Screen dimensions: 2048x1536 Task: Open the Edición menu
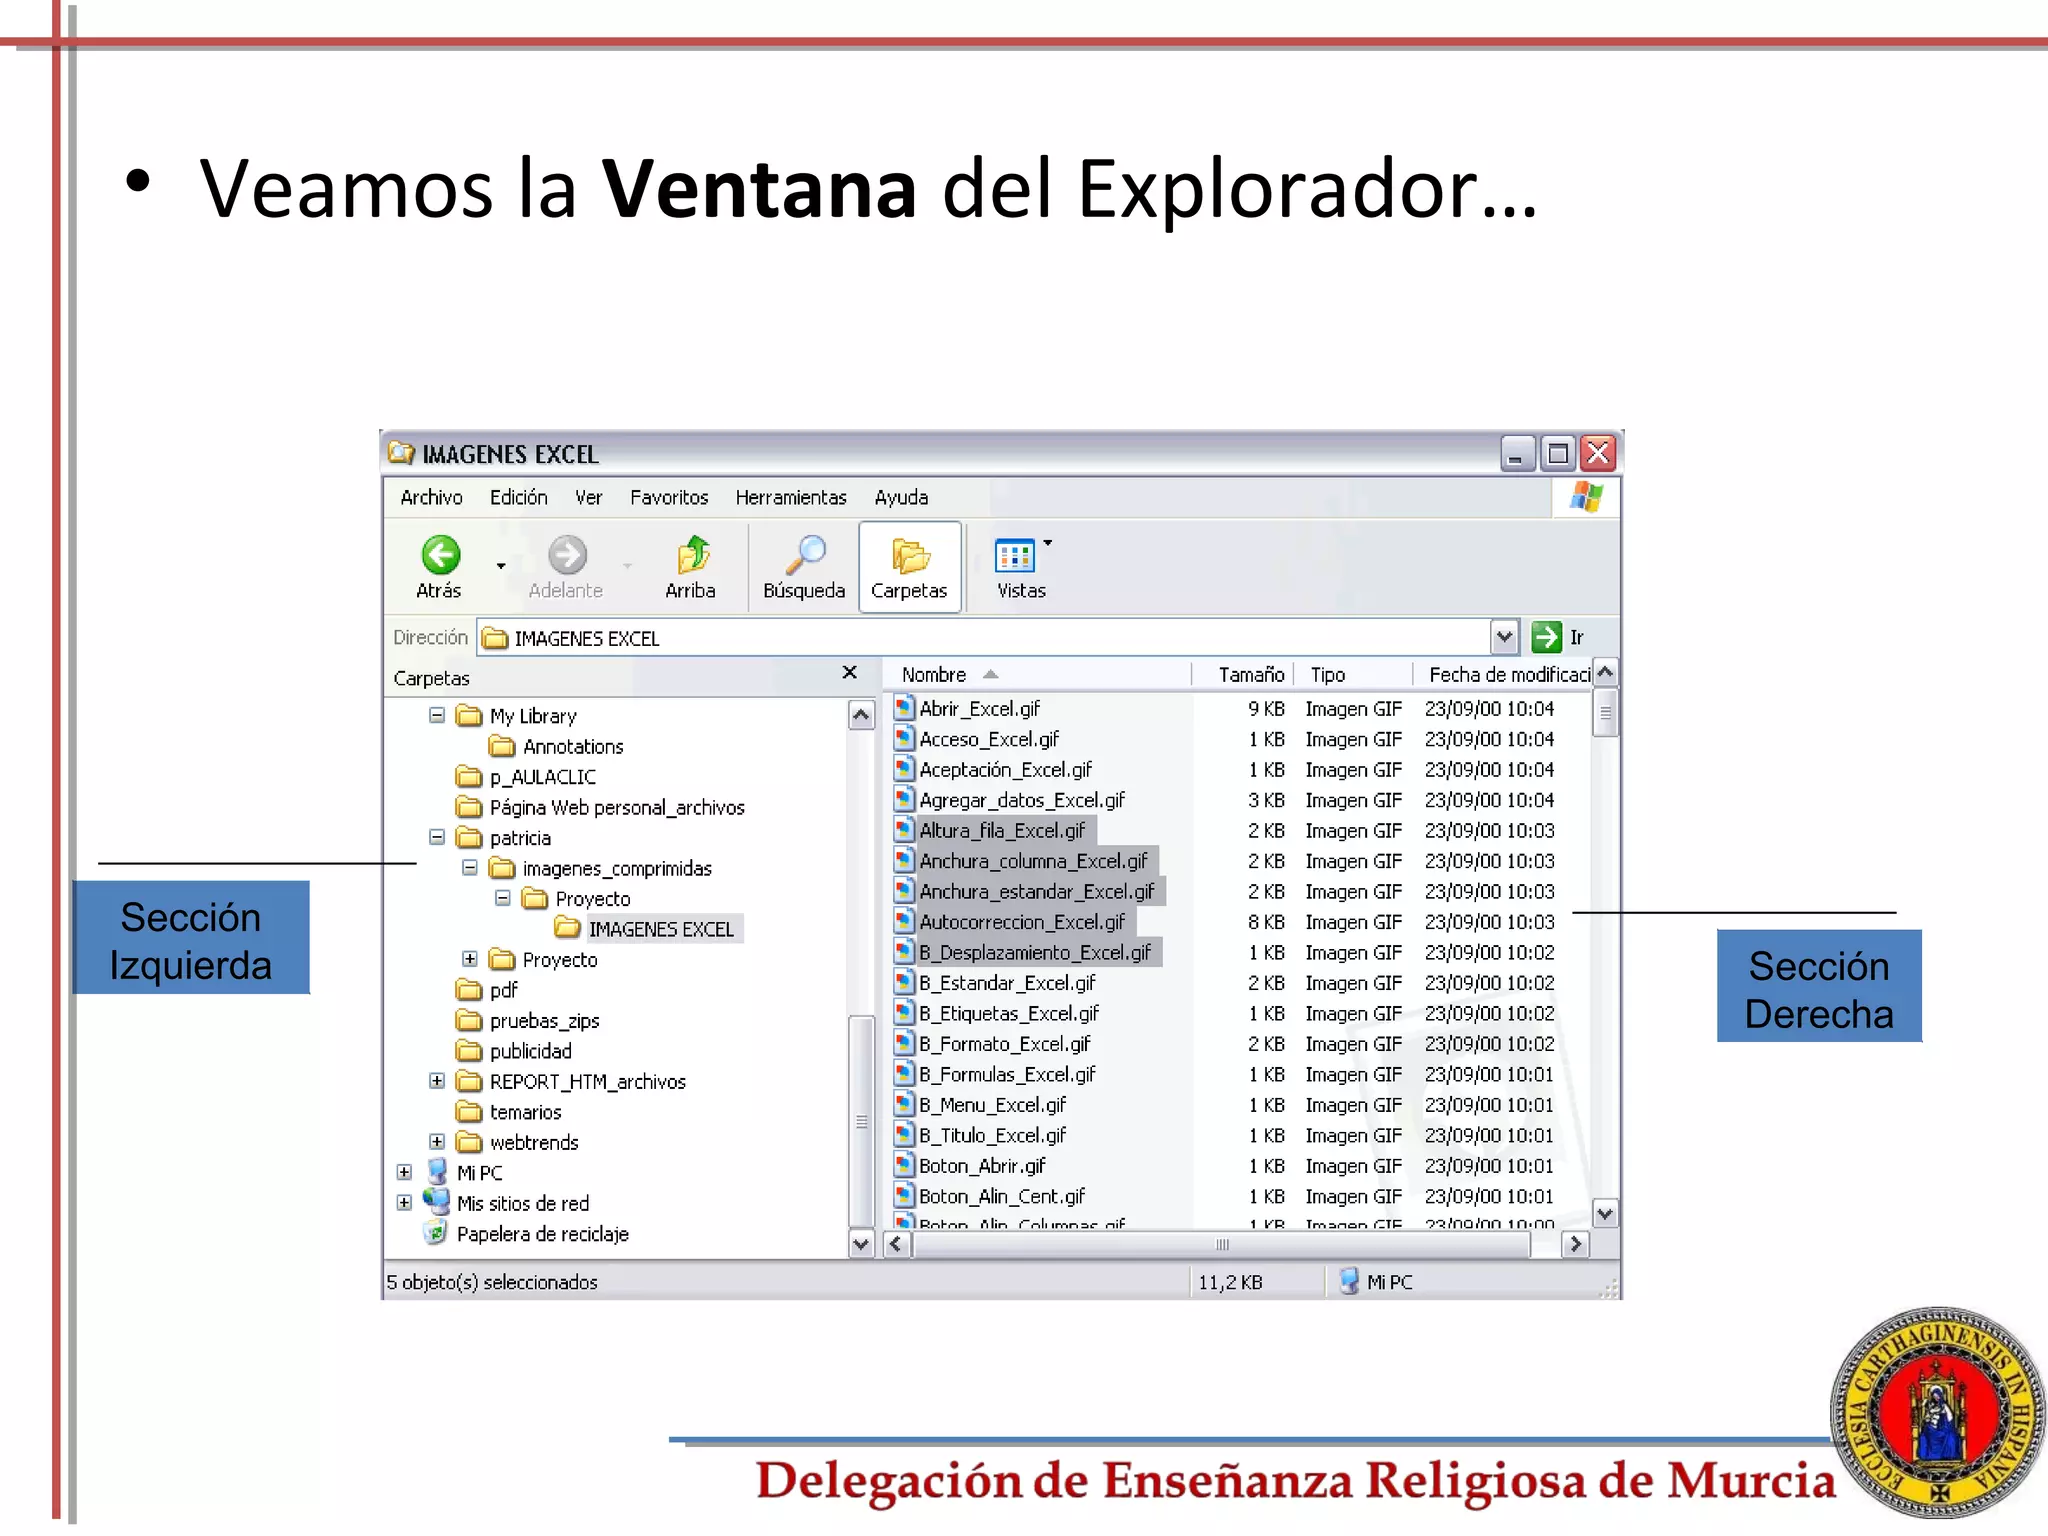coord(519,497)
